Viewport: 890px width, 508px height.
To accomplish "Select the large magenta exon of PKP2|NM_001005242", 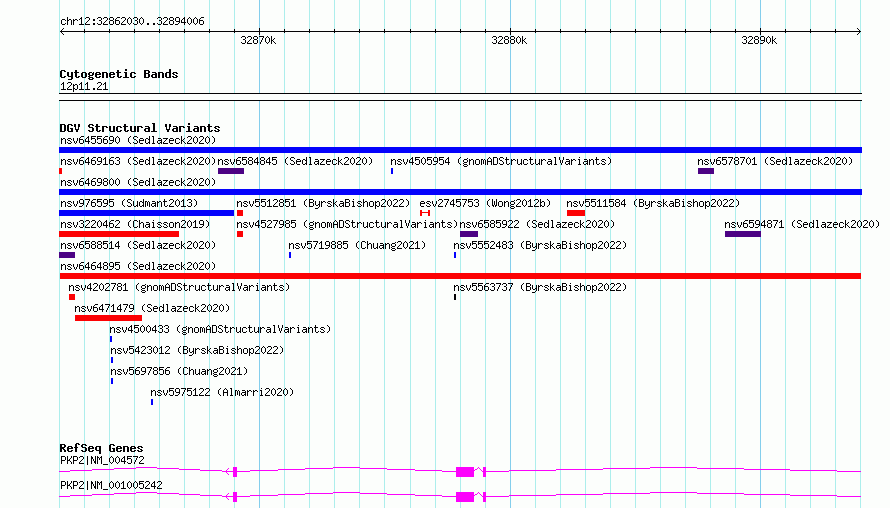I will coord(465,497).
